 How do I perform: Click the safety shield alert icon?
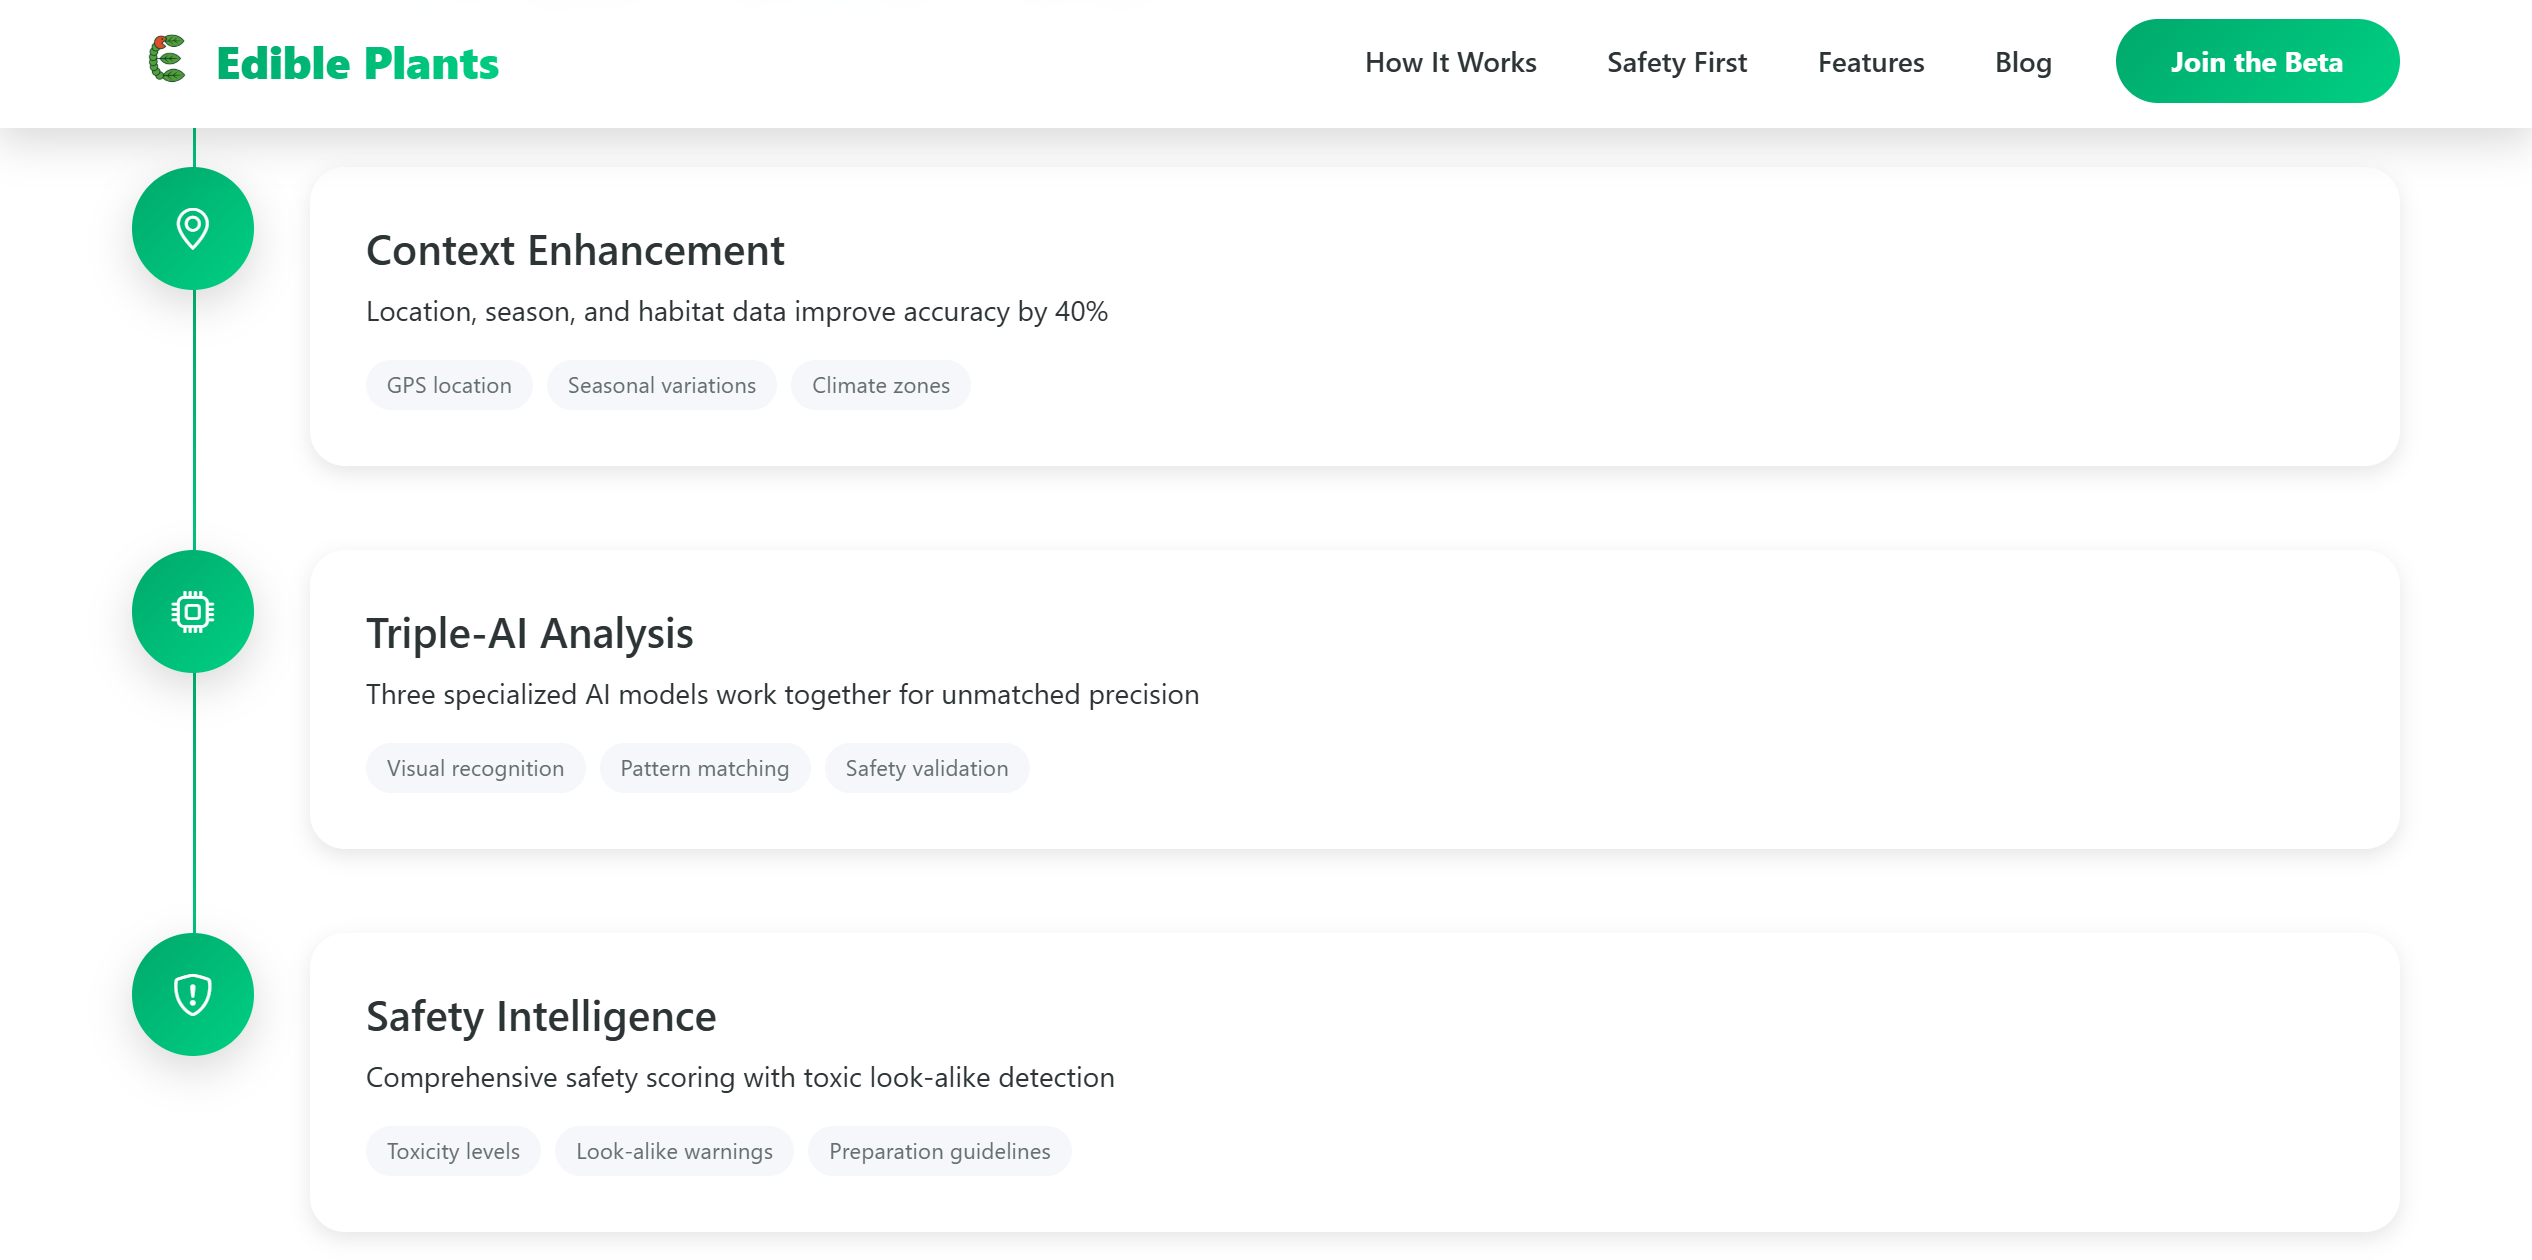click(x=193, y=995)
